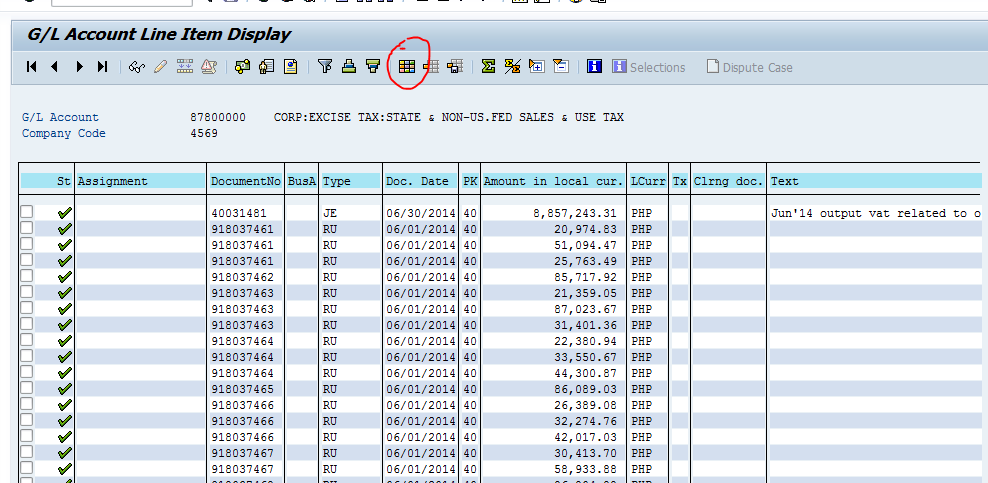Jump to the last item arrow

pyautogui.click(x=103, y=66)
